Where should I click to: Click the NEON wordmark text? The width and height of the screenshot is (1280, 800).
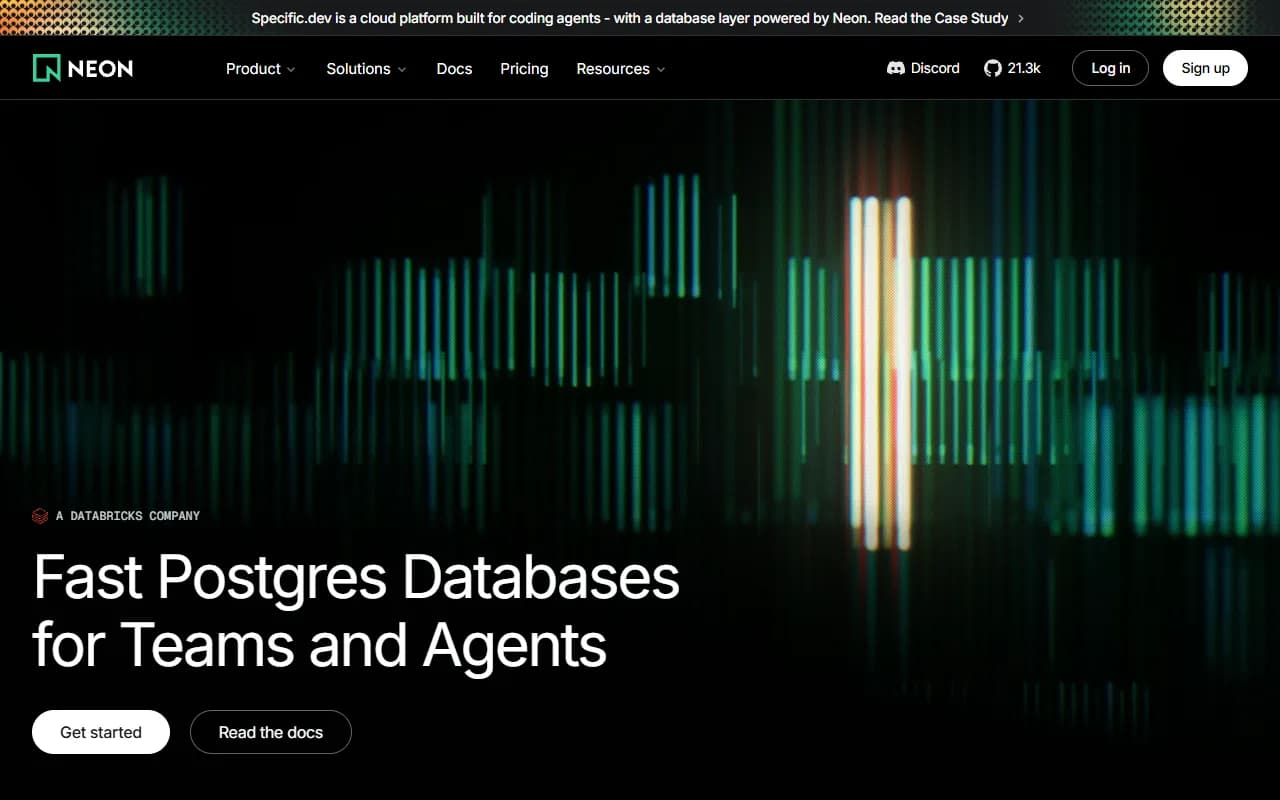tap(100, 68)
